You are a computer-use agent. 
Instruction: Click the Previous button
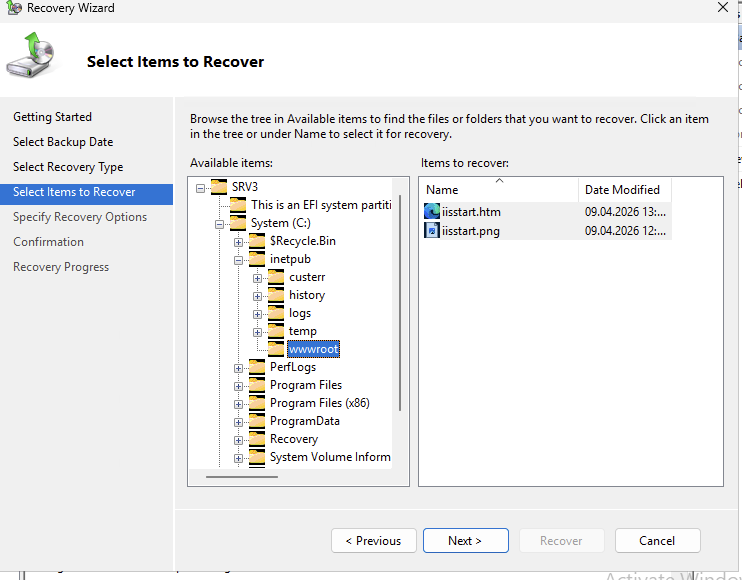pyautogui.click(x=374, y=541)
